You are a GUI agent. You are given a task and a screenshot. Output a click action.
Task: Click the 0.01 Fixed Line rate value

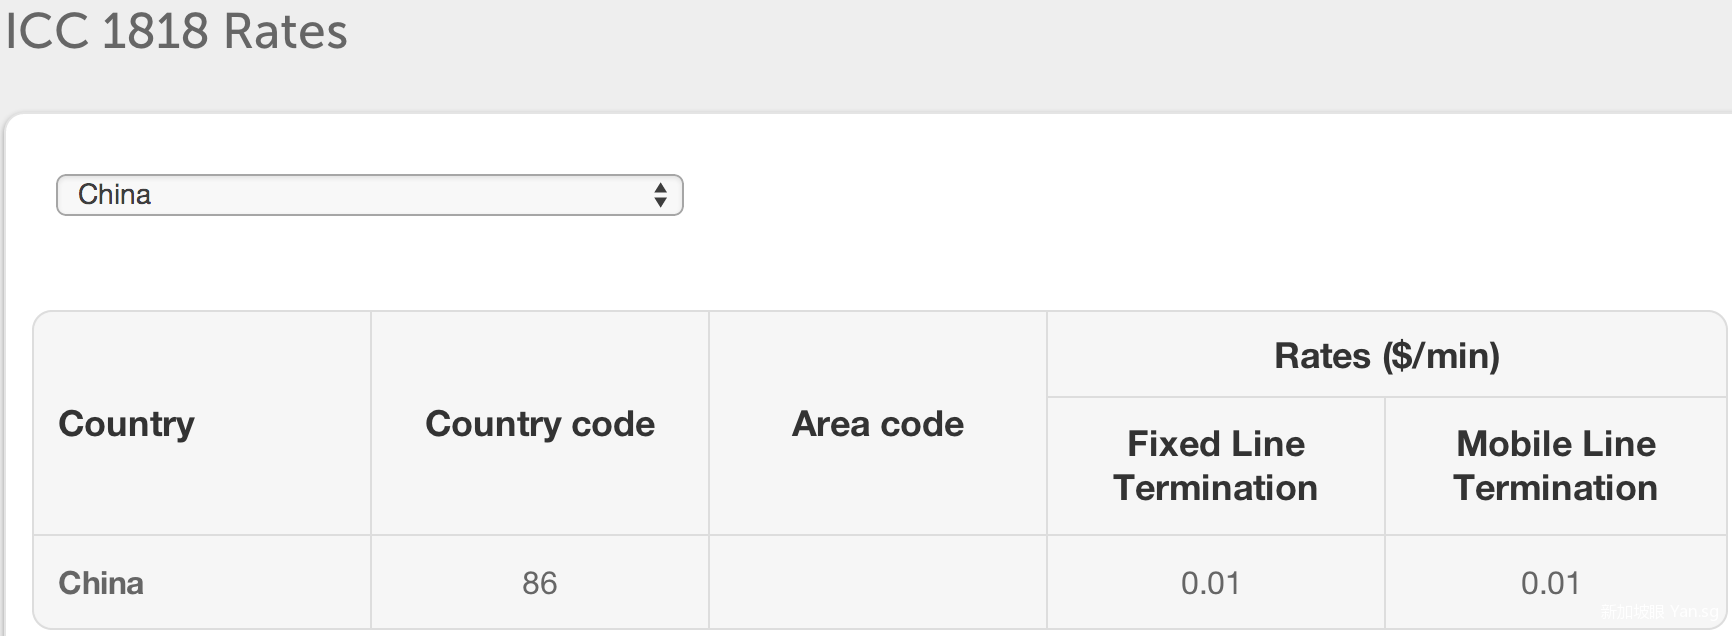tap(1210, 583)
